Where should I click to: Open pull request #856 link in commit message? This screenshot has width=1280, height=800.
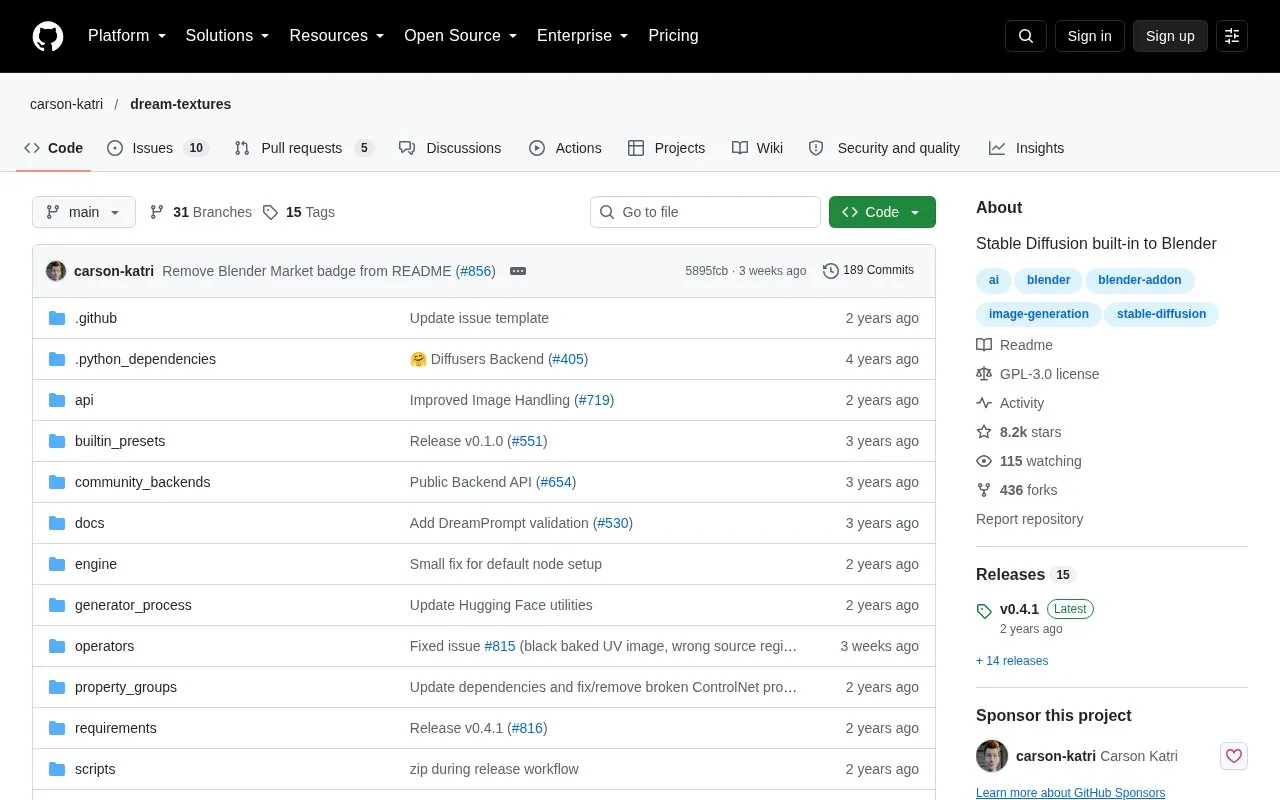coord(476,271)
